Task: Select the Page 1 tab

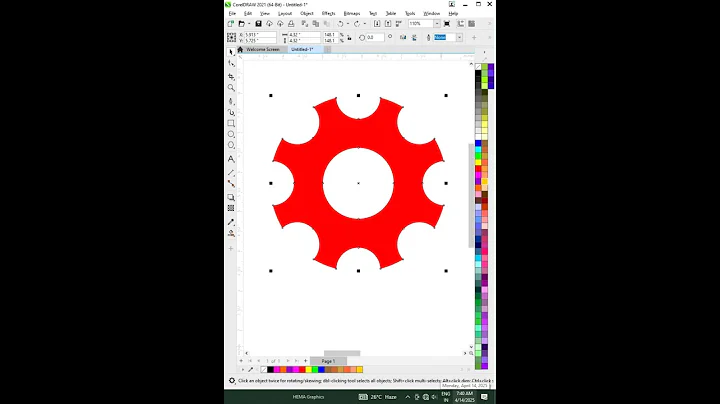Action: coord(328,361)
